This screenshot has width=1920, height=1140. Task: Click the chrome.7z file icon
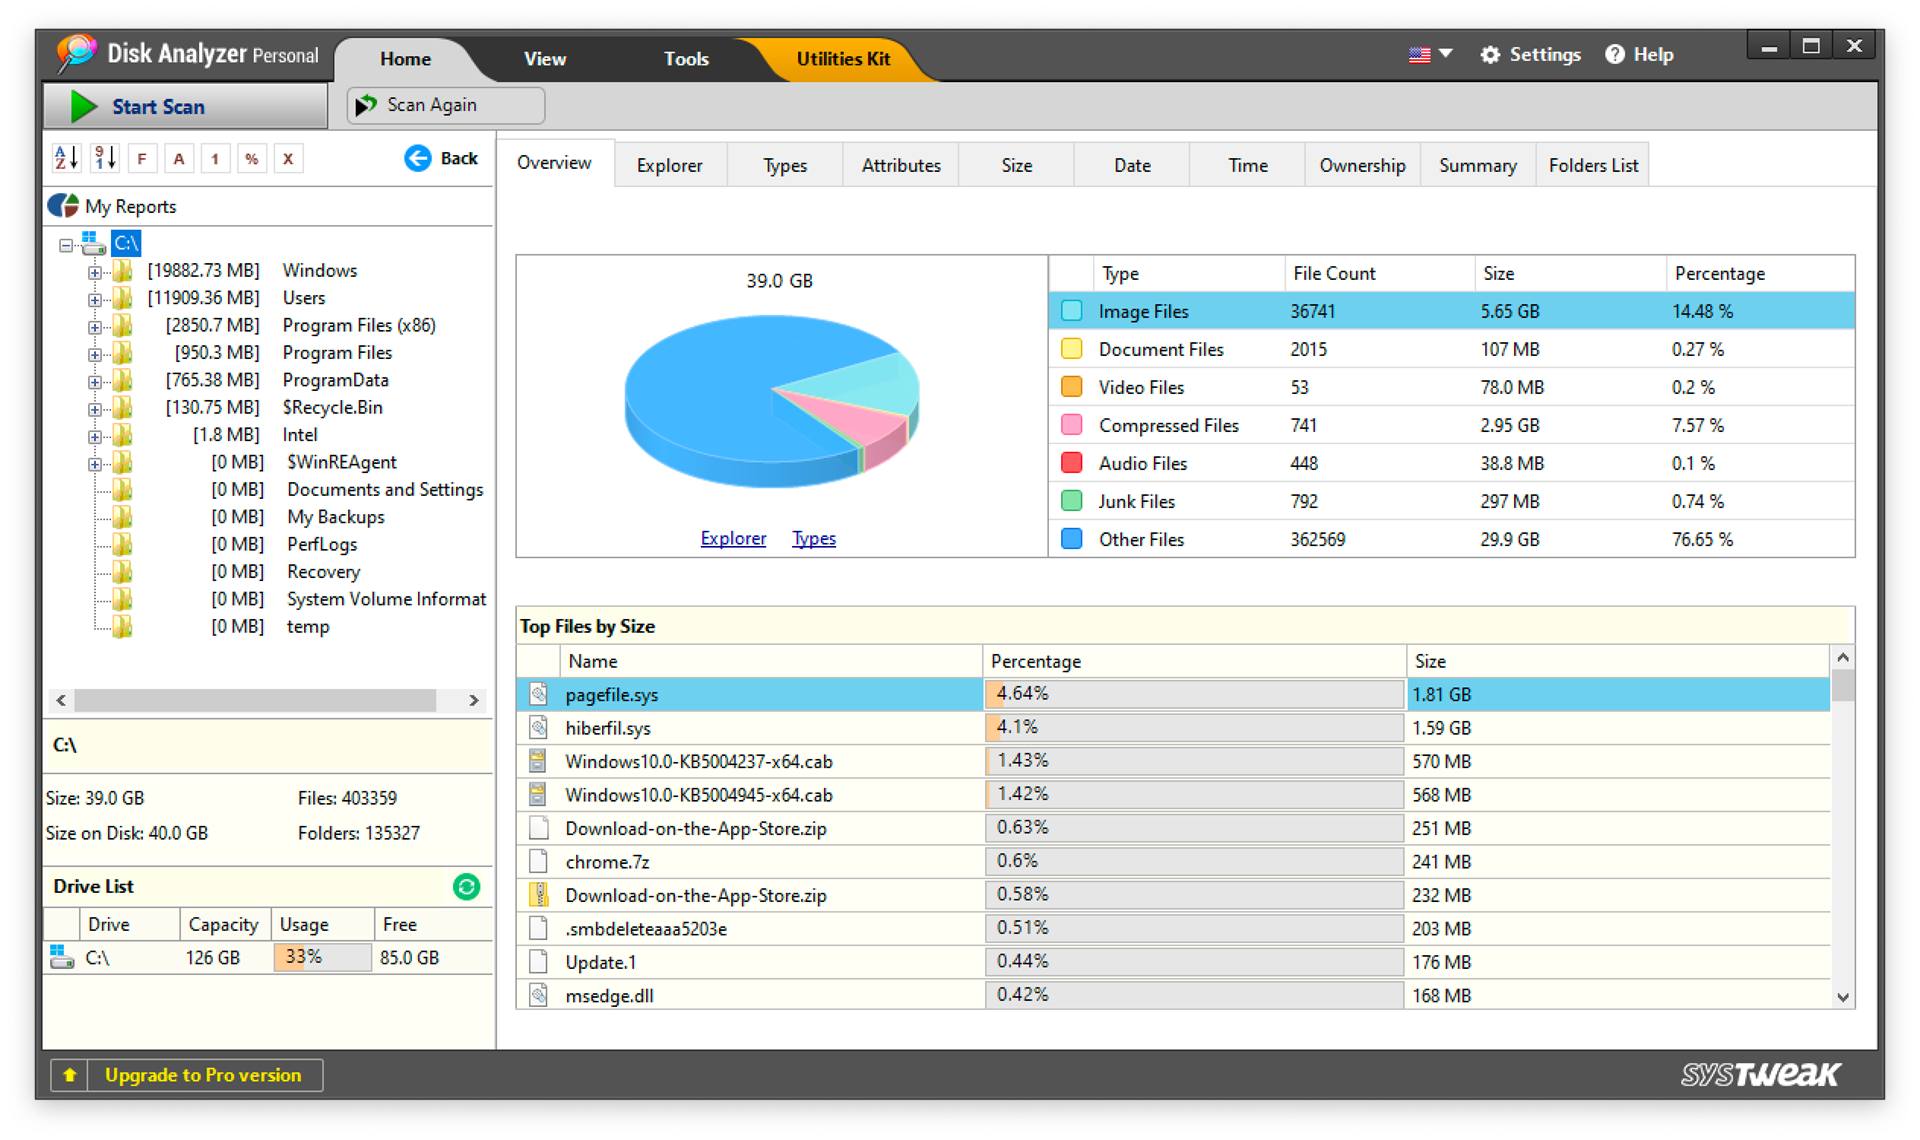tap(538, 862)
